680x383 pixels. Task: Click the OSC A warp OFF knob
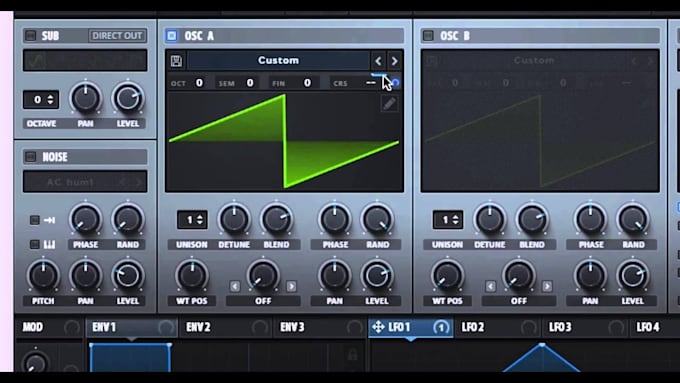[263, 275]
